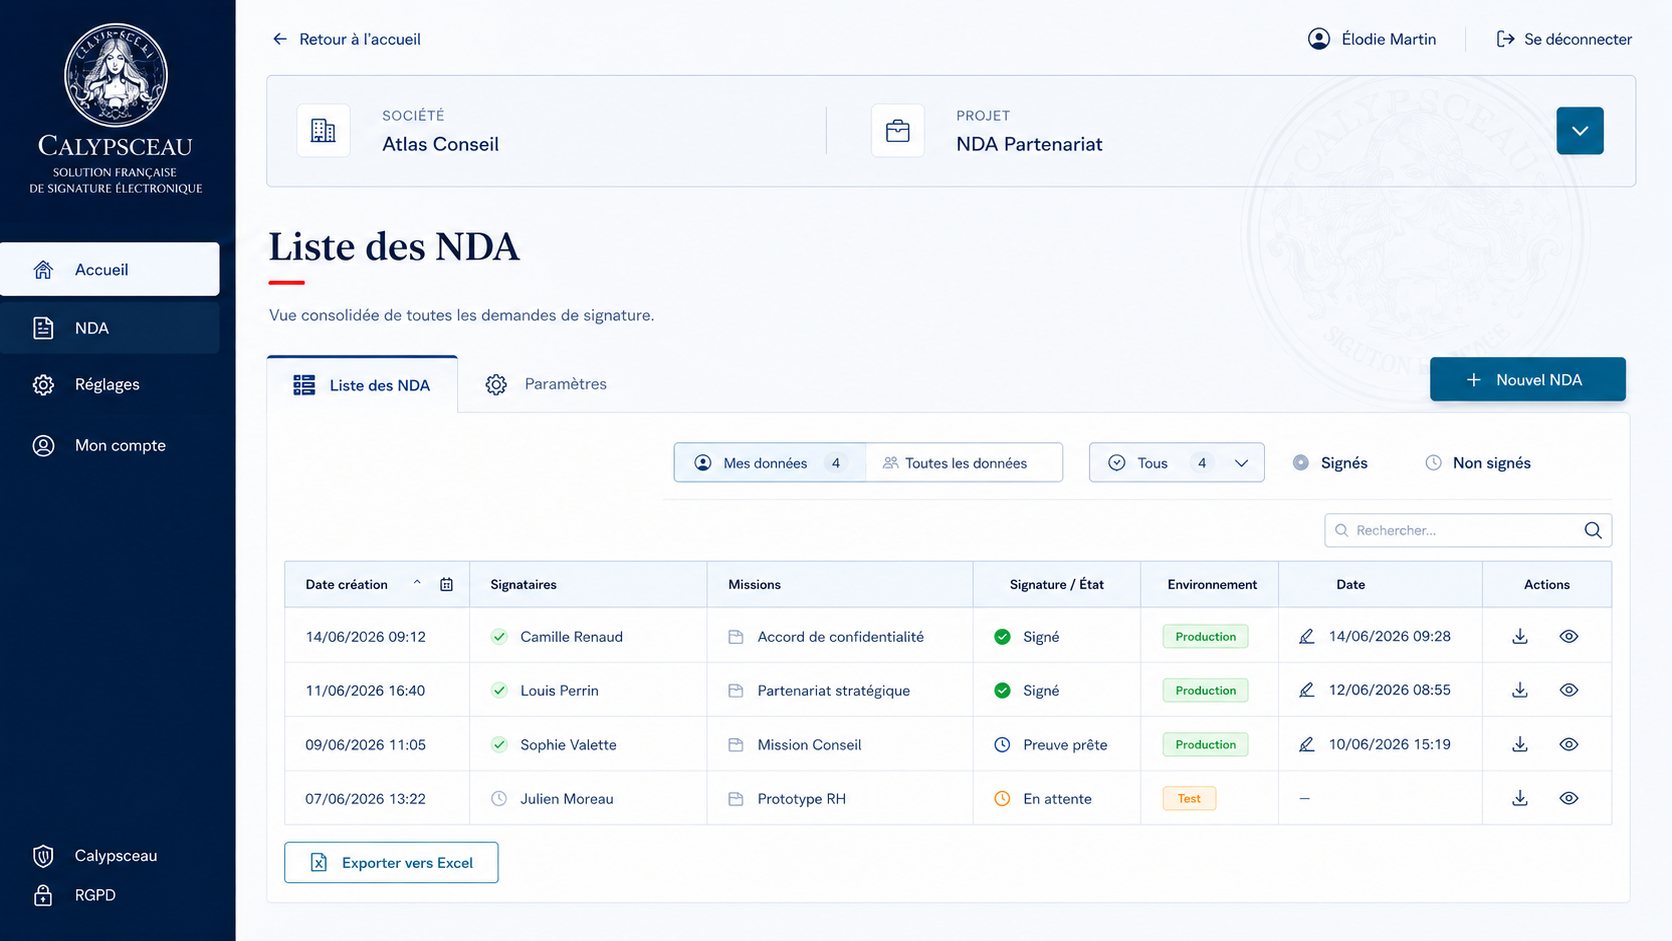Click the search magnifier icon
The image size is (1672, 941).
coord(1593,531)
